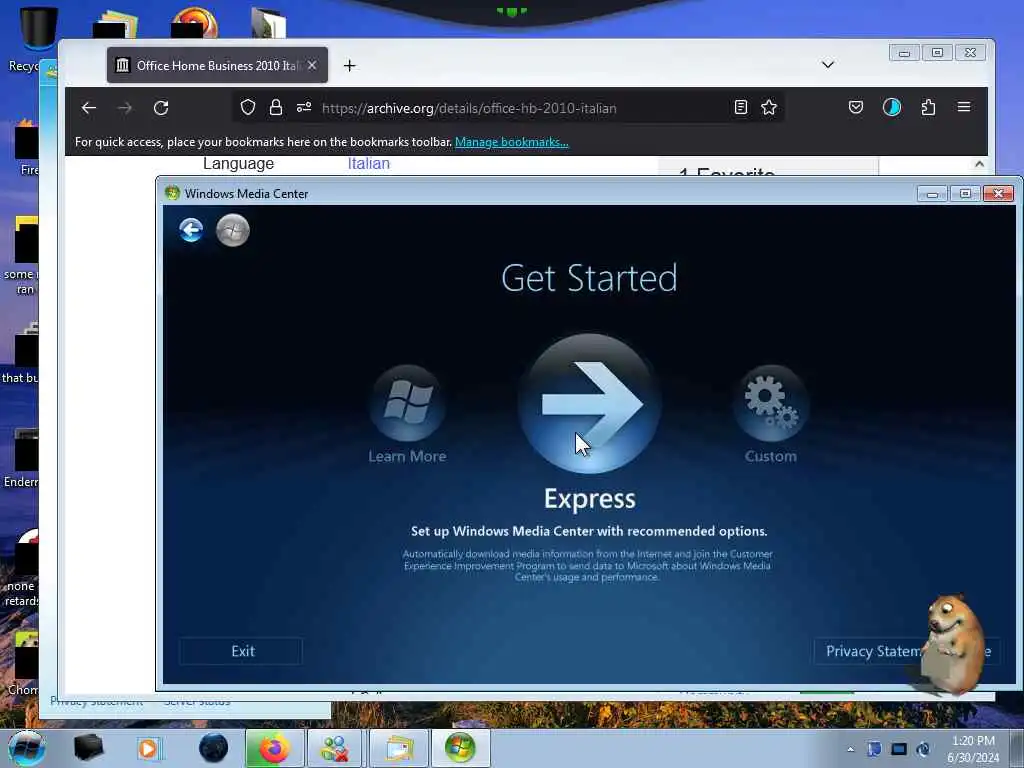View site security padlock info

[276, 108]
